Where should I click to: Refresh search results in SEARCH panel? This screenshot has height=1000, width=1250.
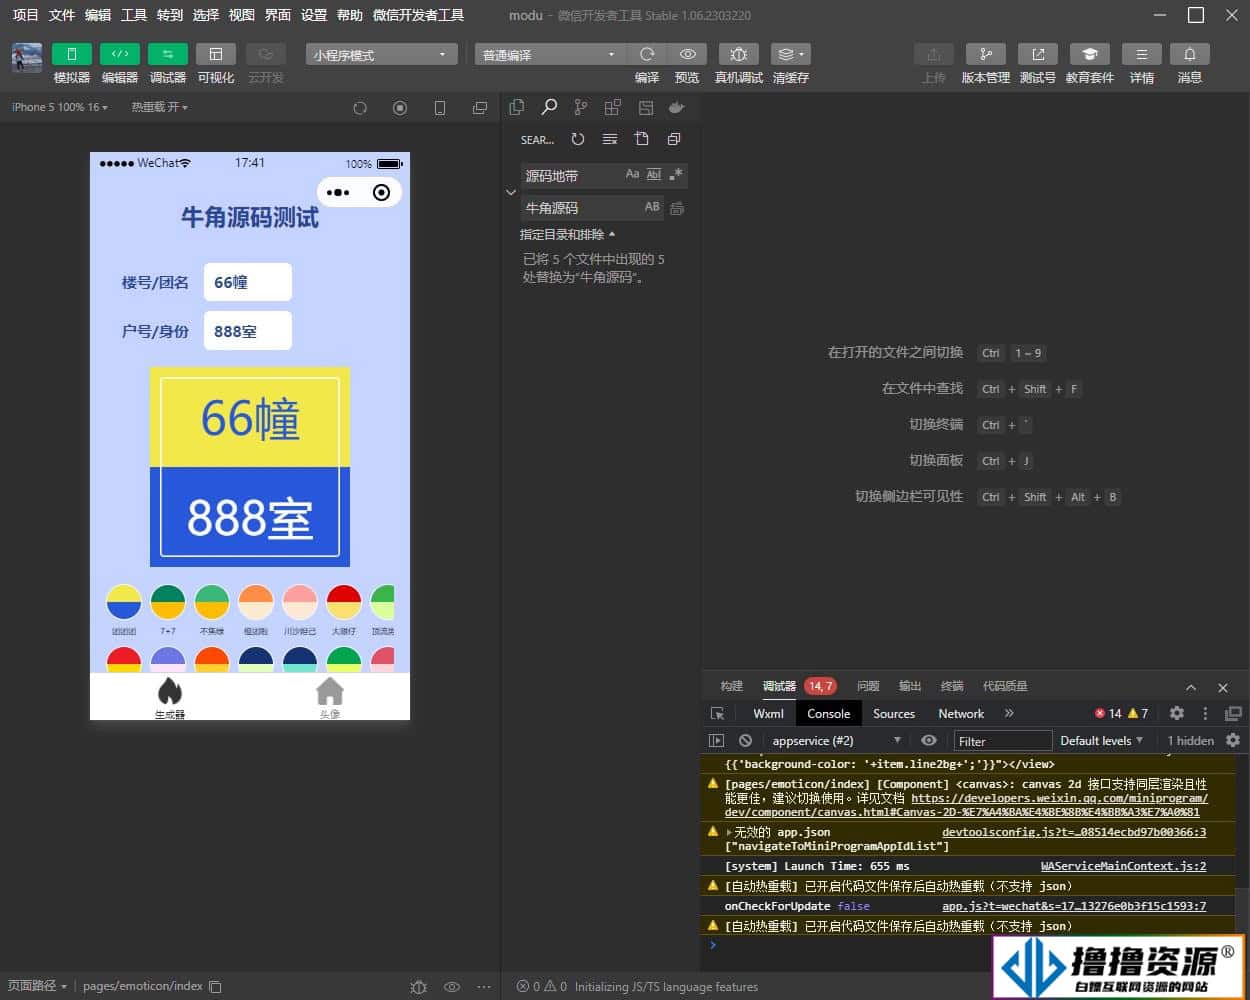(578, 139)
